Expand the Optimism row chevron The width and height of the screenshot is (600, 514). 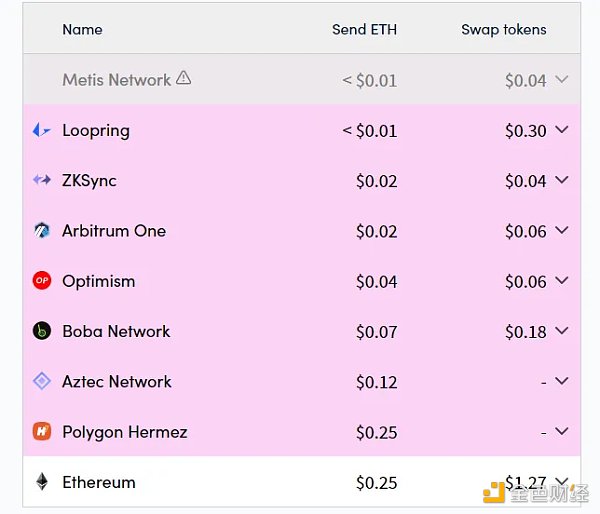(561, 281)
